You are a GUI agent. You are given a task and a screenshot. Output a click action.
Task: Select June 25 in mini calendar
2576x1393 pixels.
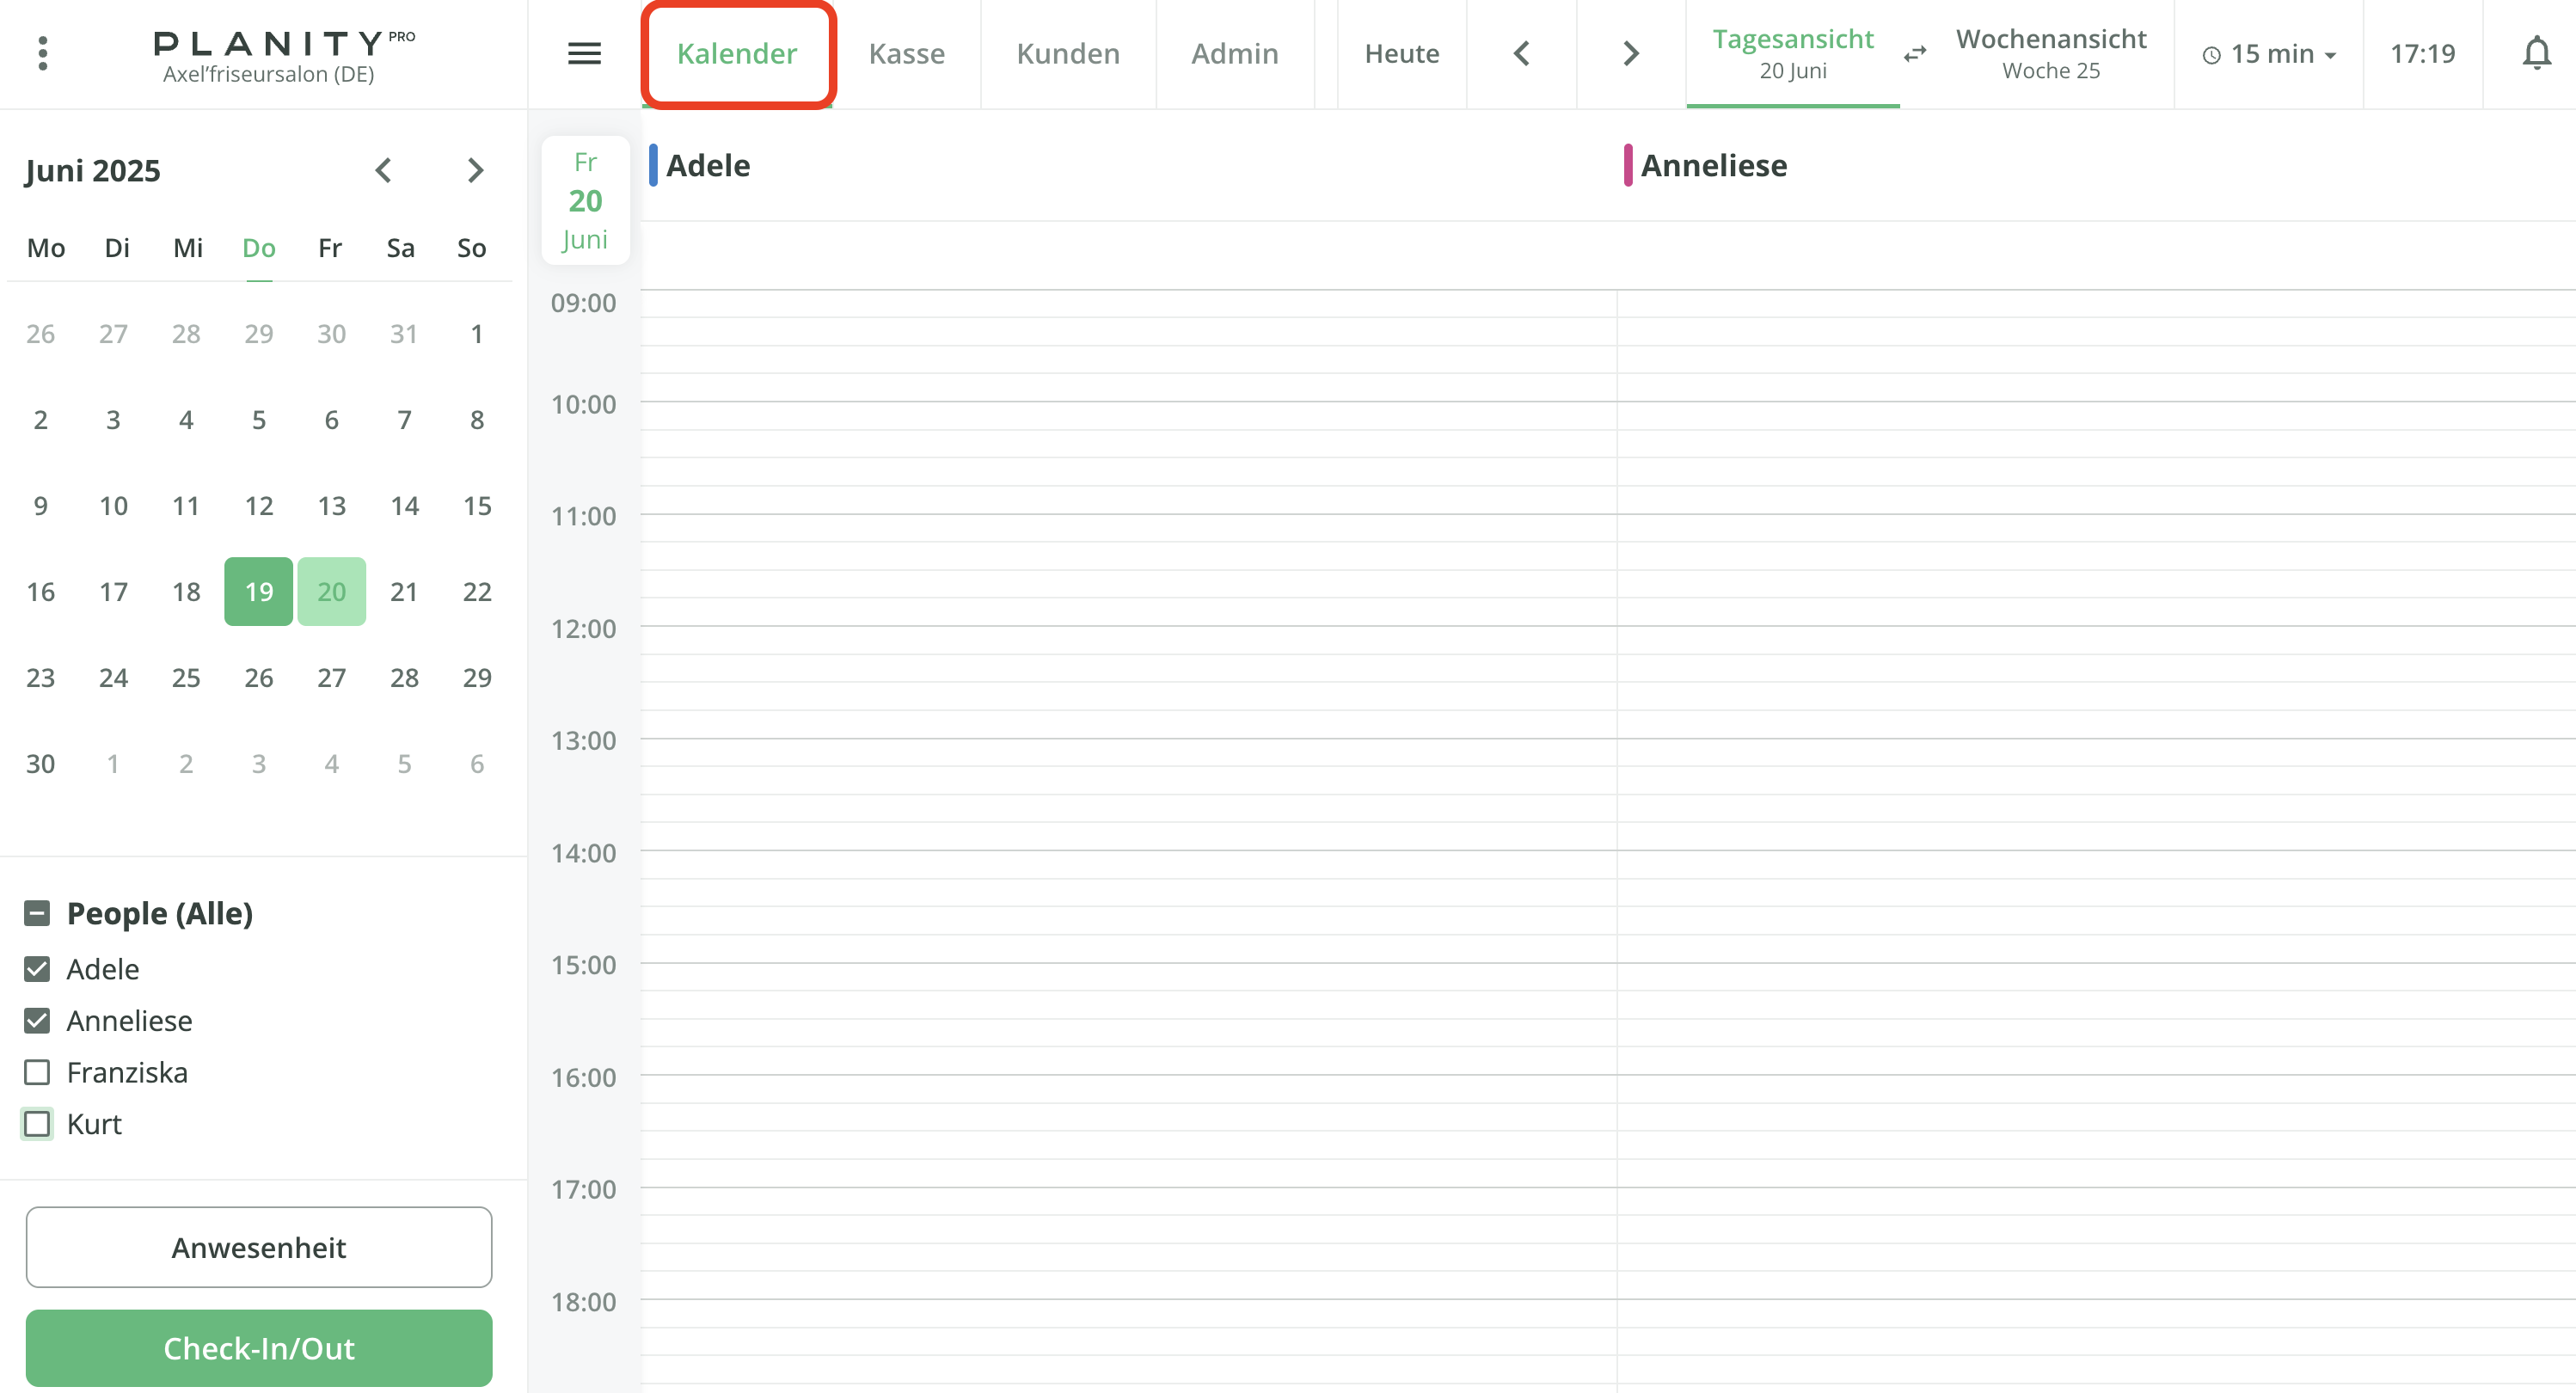coord(186,678)
